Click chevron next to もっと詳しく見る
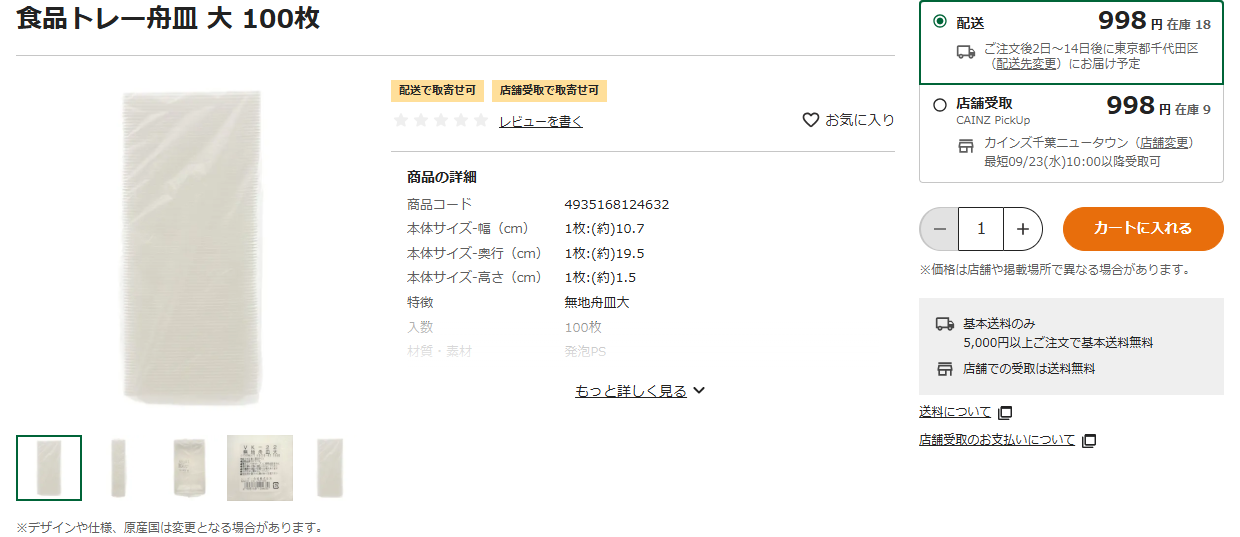Screen dimensions: 1240x537 [699, 391]
